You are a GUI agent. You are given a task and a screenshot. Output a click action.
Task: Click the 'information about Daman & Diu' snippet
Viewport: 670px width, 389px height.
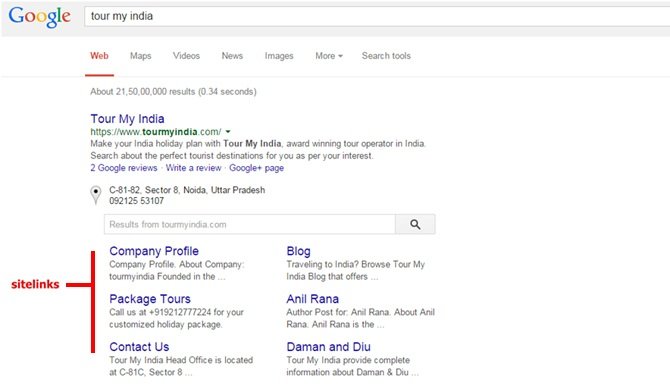tap(353, 366)
